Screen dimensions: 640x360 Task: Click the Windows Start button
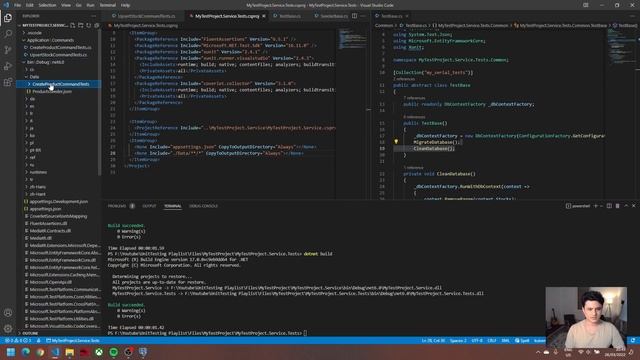pyautogui.click(x=11, y=352)
